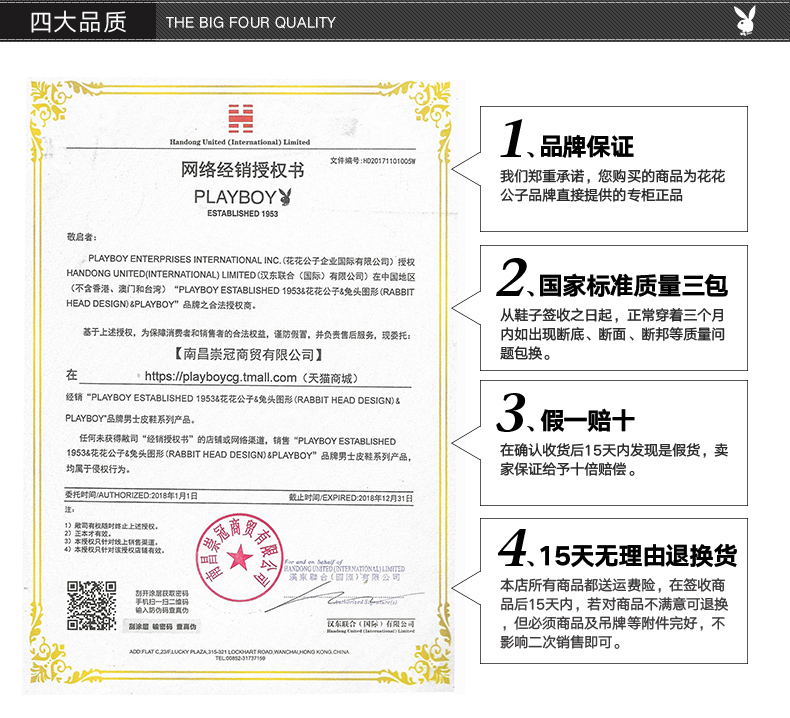Click '(天猫商城)' text after the URL
The height and width of the screenshot is (718, 790).
(x=331, y=377)
